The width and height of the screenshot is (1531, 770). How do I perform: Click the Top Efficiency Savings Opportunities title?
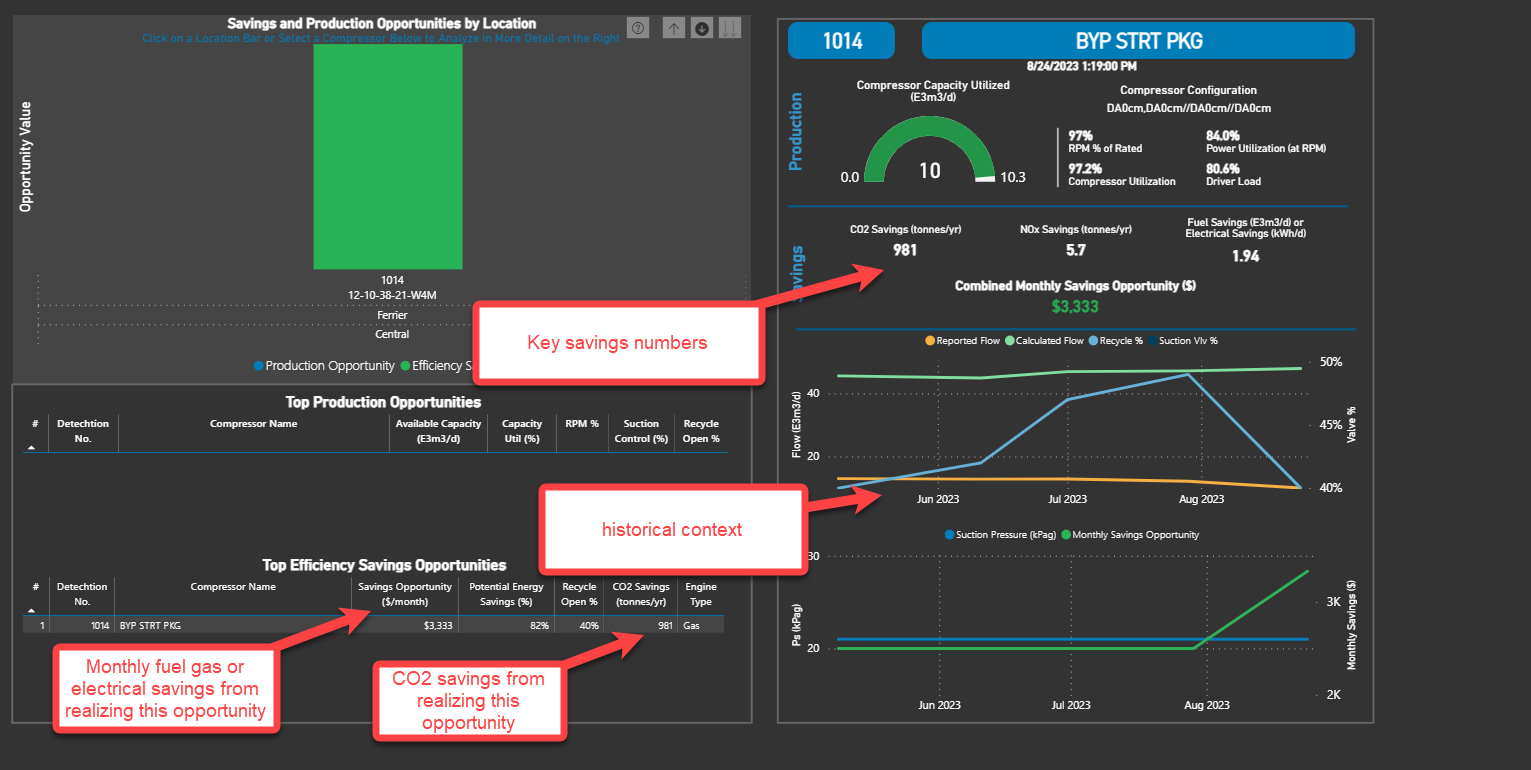pyautogui.click(x=384, y=565)
